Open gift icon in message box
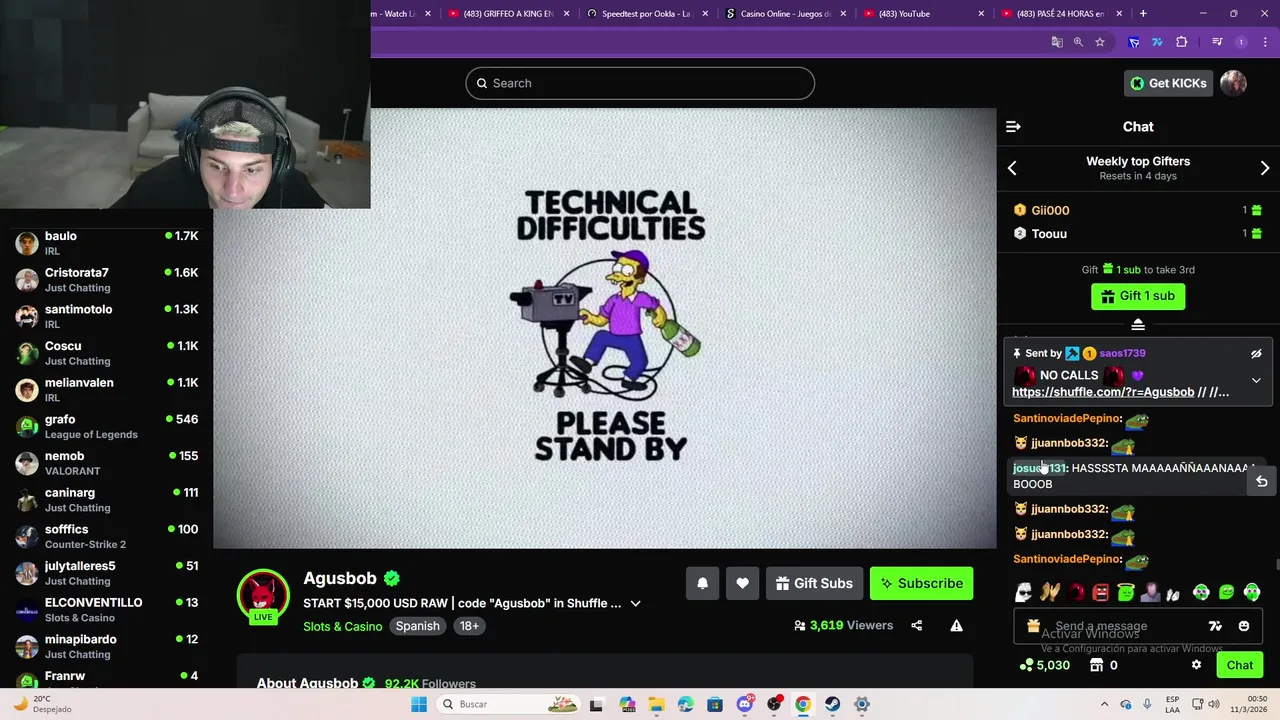Screen dimensions: 1280x720 (x=1033, y=626)
